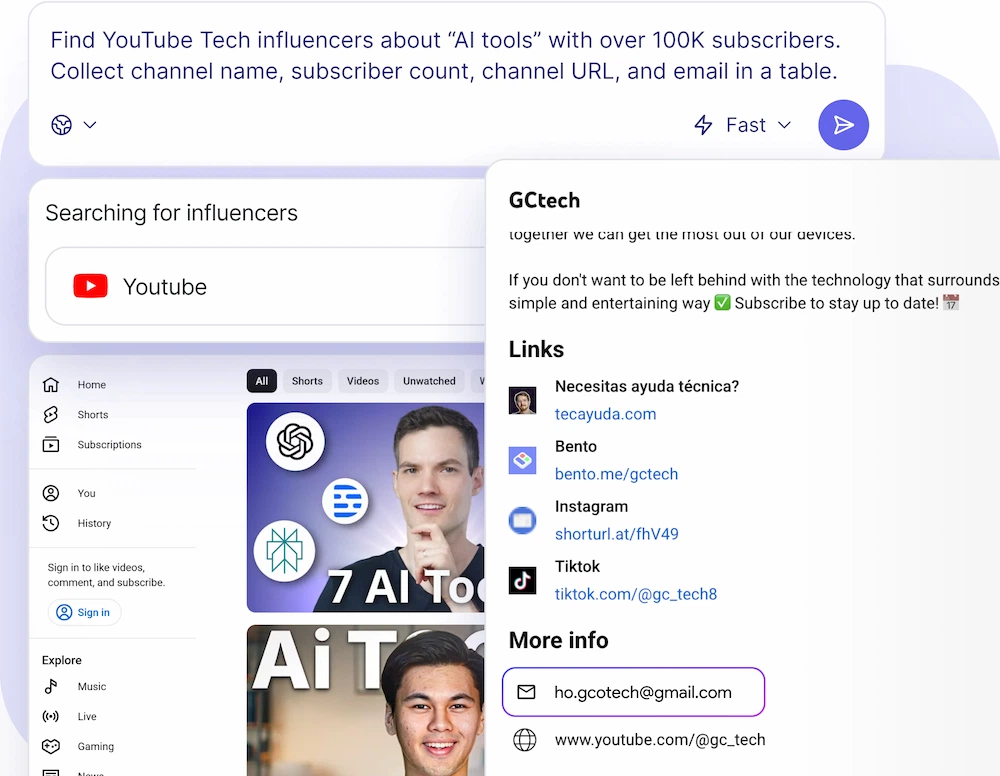The width and height of the screenshot is (1000, 776).
Task: Click the Music note icon
Action: click(x=51, y=686)
